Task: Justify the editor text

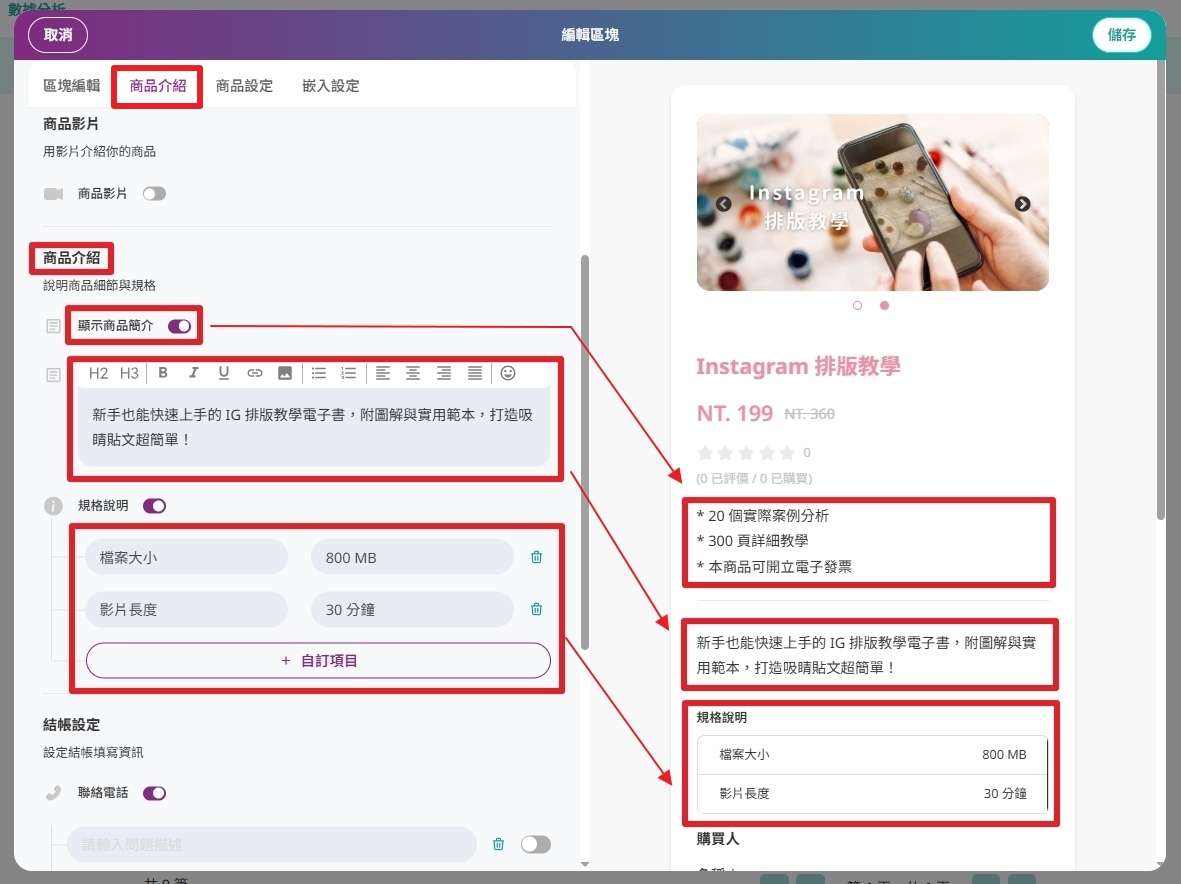Action: [475, 373]
